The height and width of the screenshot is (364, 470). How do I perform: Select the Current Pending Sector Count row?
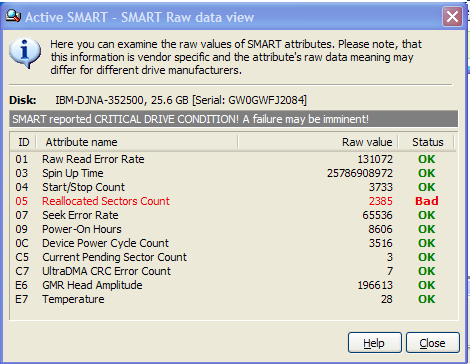click(x=233, y=257)
